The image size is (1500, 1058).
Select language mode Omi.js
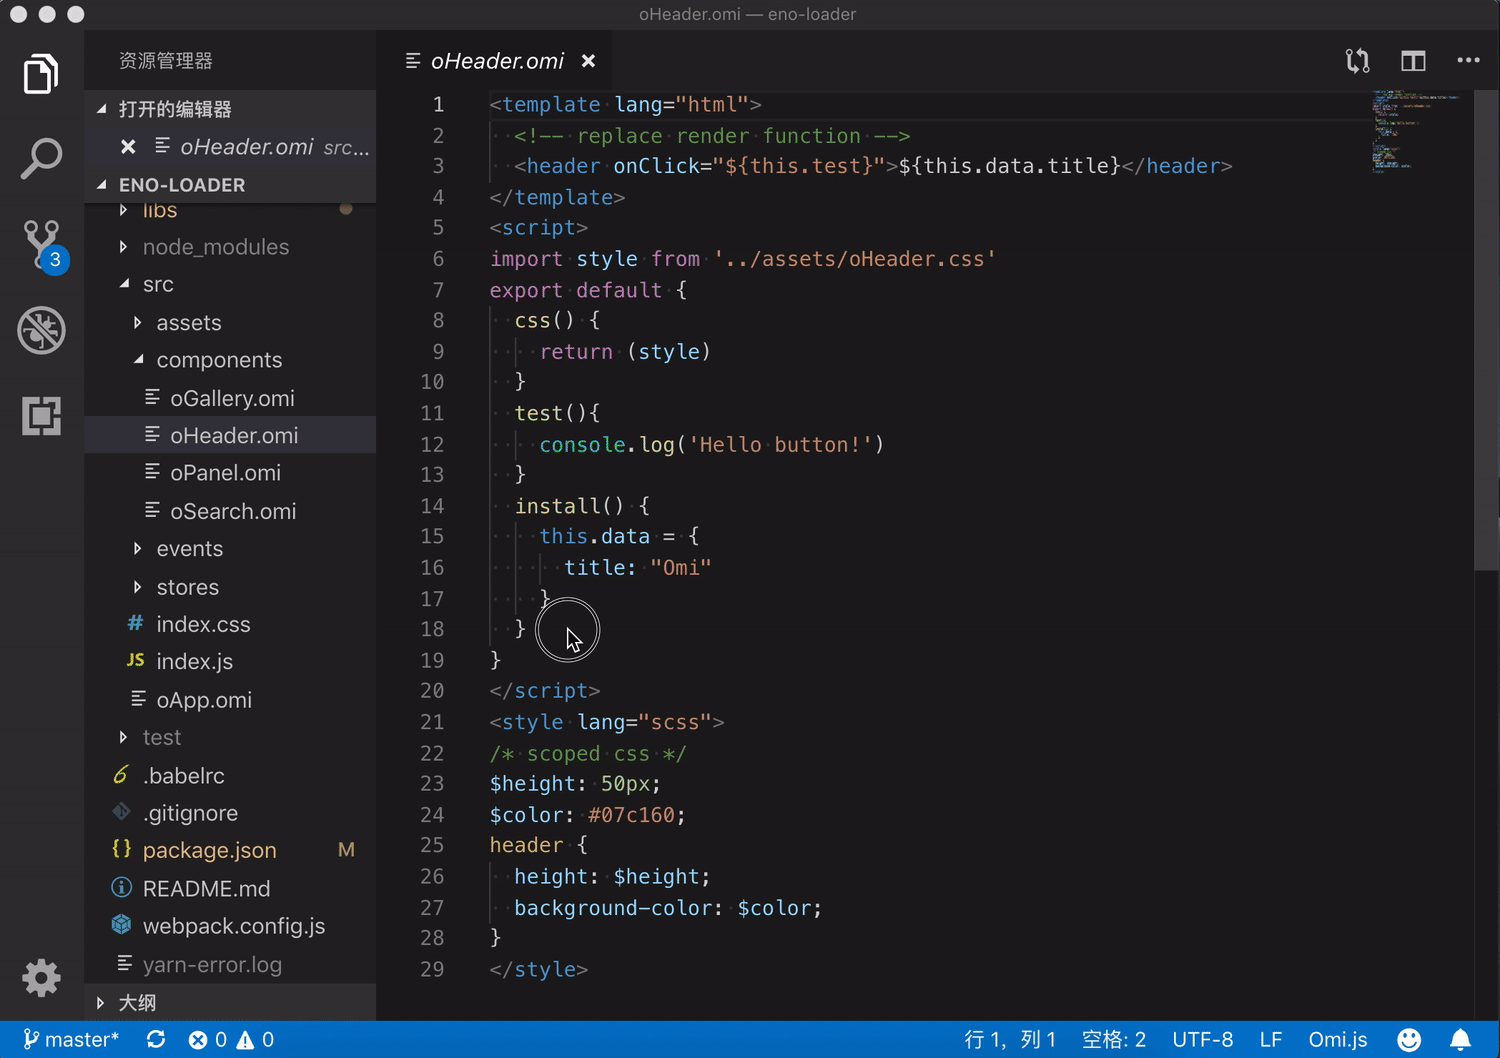(x=1338, y=1040)
